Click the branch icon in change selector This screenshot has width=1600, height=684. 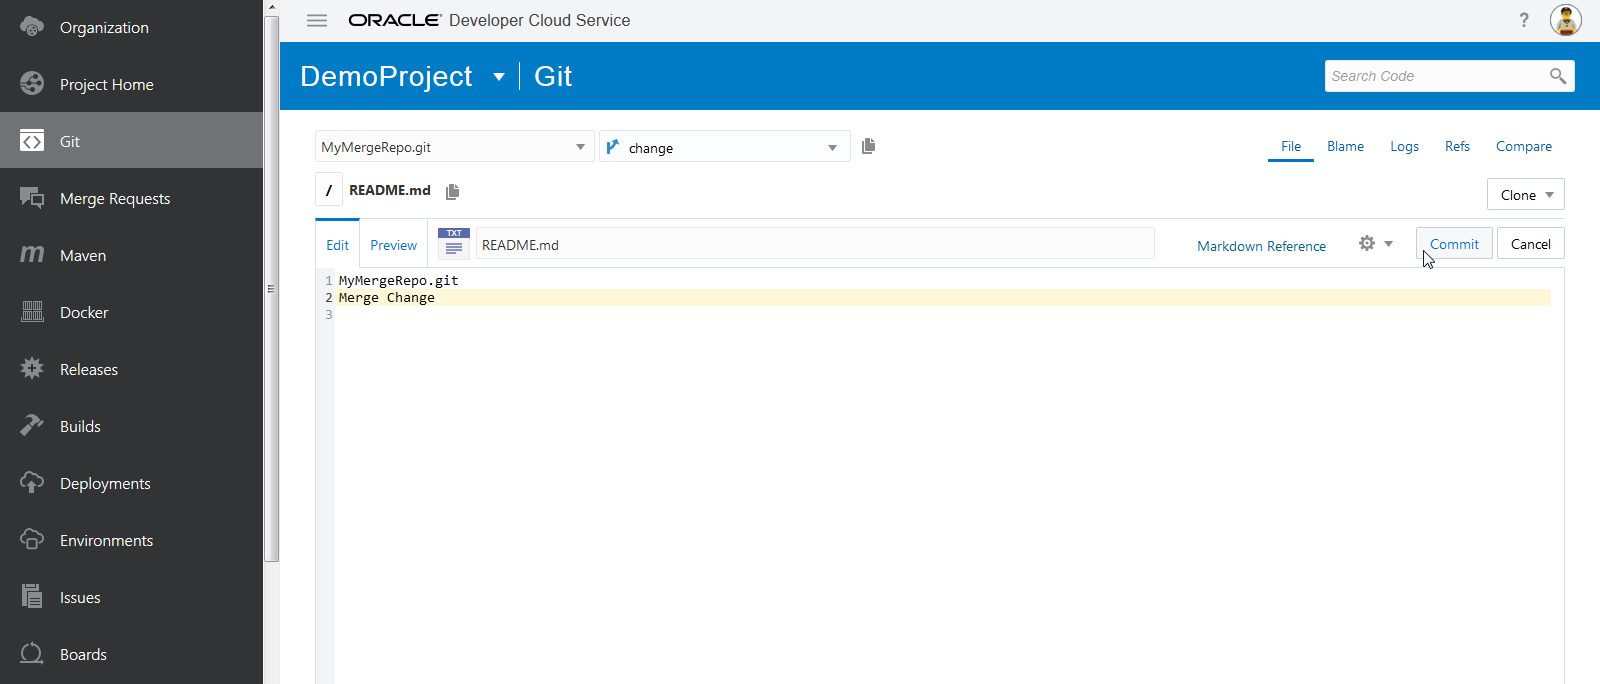point(613,146)
